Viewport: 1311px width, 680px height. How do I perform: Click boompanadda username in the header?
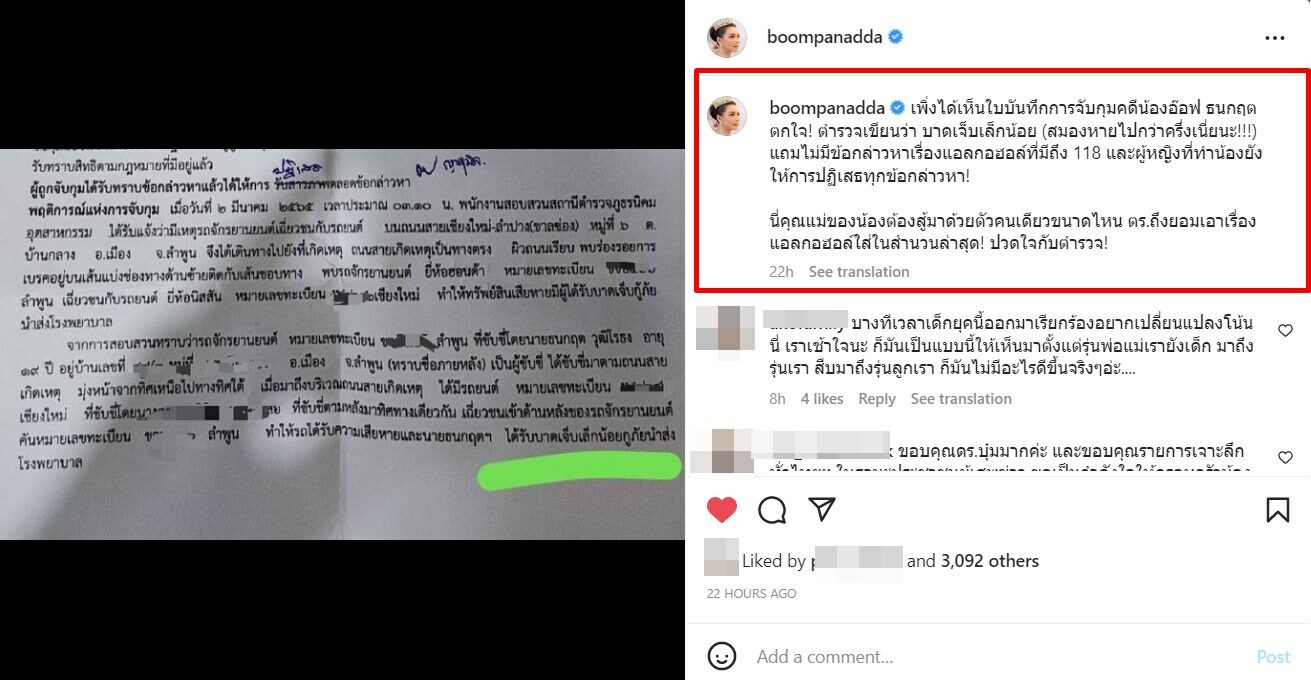(x=824, y=37)
